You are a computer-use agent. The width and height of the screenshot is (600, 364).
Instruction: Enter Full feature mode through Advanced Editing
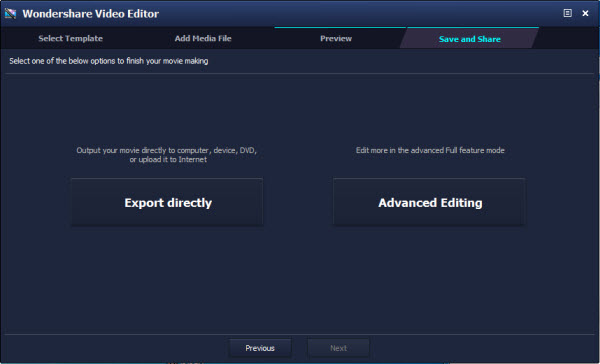[429, 202]
